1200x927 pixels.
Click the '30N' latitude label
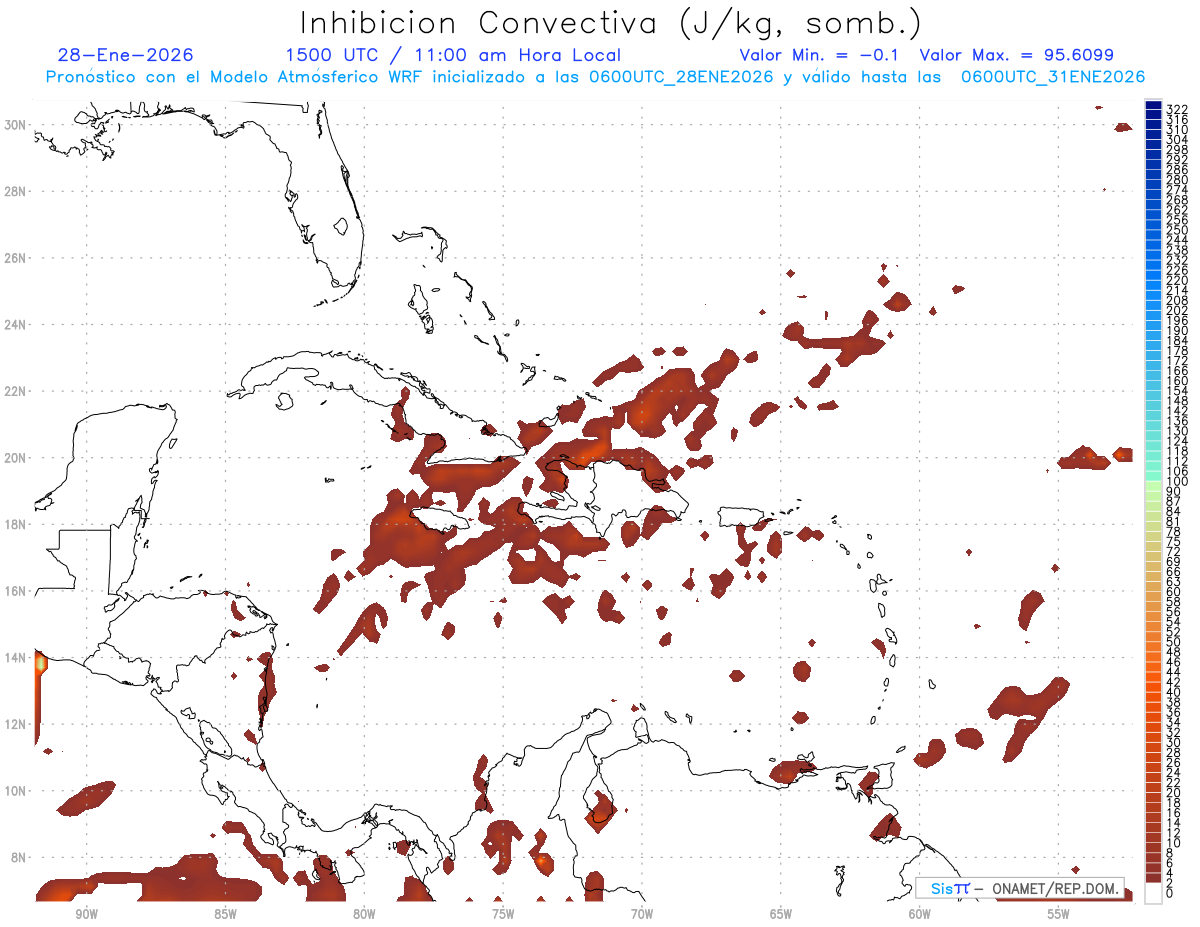click(x=16, y=124)
